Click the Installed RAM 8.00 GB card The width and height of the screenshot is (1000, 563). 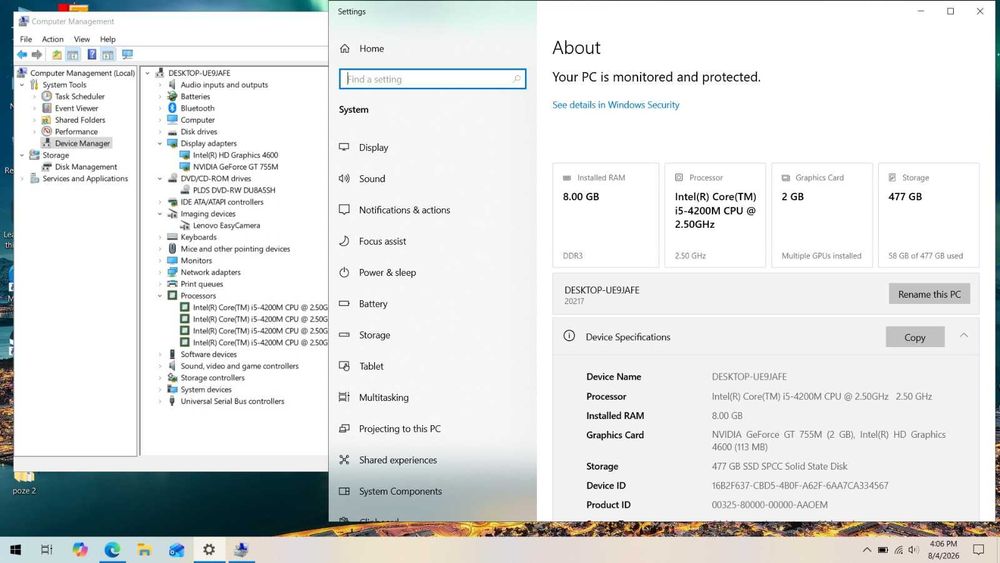click(x=605, y=215)
